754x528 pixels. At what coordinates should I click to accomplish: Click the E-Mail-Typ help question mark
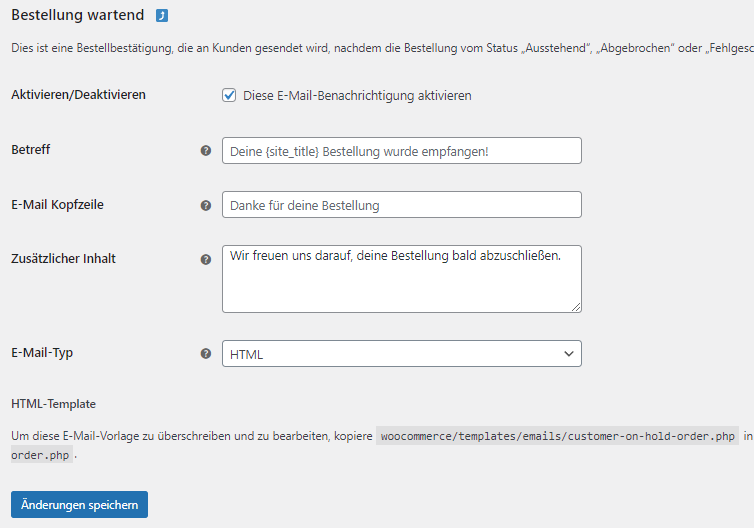tap(206, 353)
